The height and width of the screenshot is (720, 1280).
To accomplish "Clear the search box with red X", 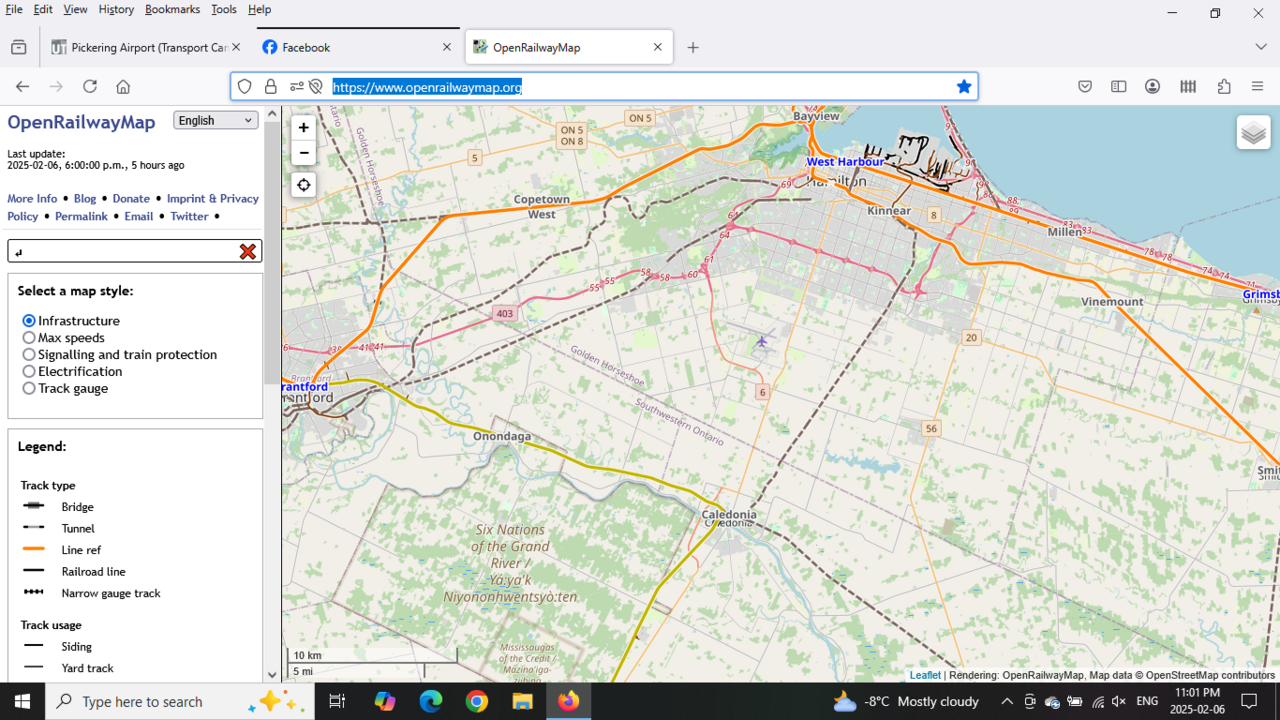I will tap(247, 252).
